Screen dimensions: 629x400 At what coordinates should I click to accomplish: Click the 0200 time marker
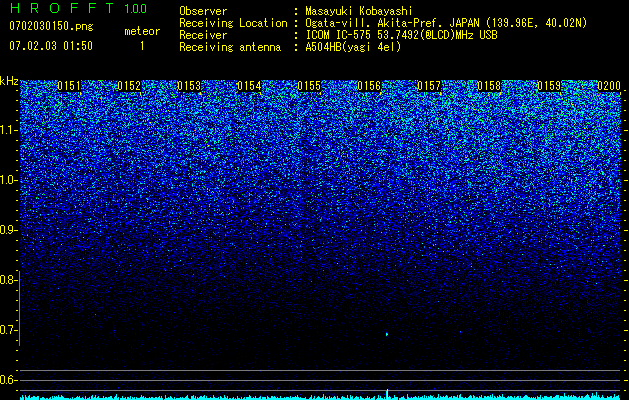[x=609, y=86]
